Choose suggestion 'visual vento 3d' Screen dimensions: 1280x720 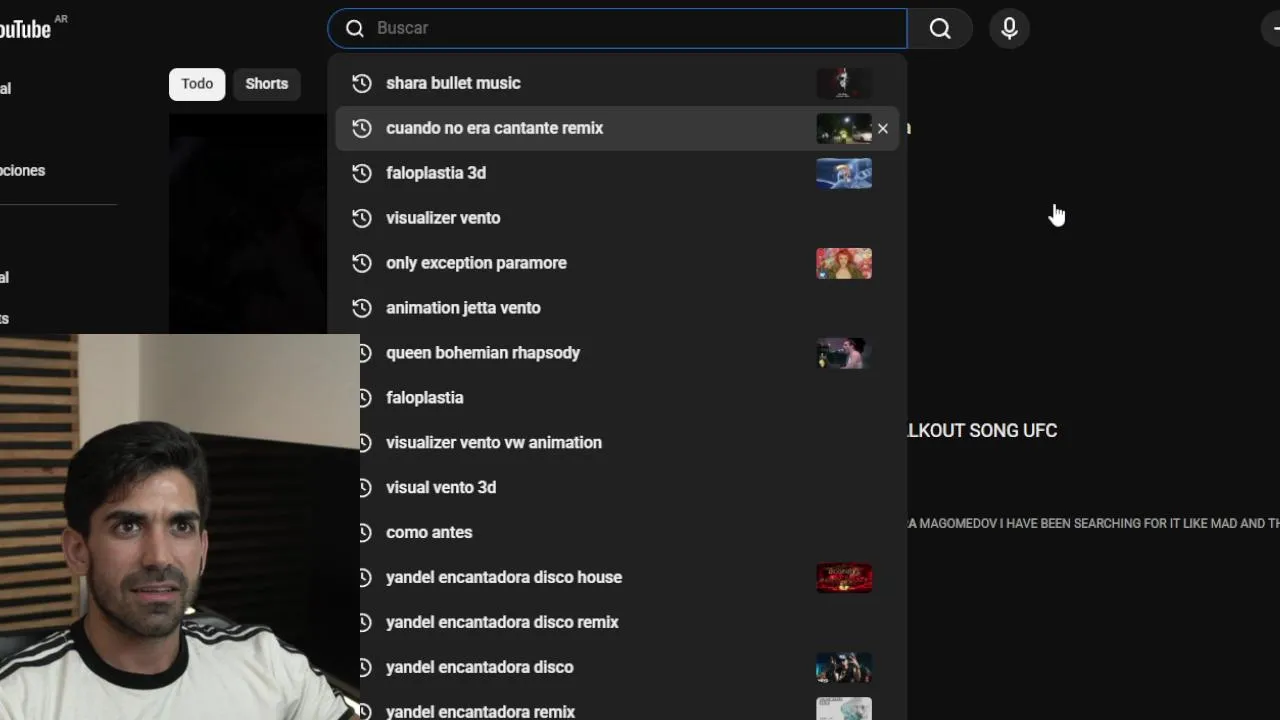630,488
